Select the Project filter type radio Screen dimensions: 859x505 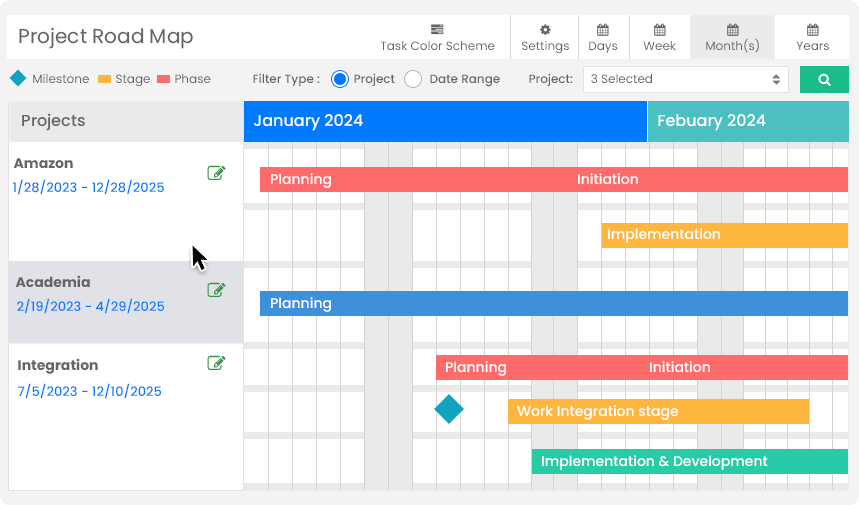(340, 79)
